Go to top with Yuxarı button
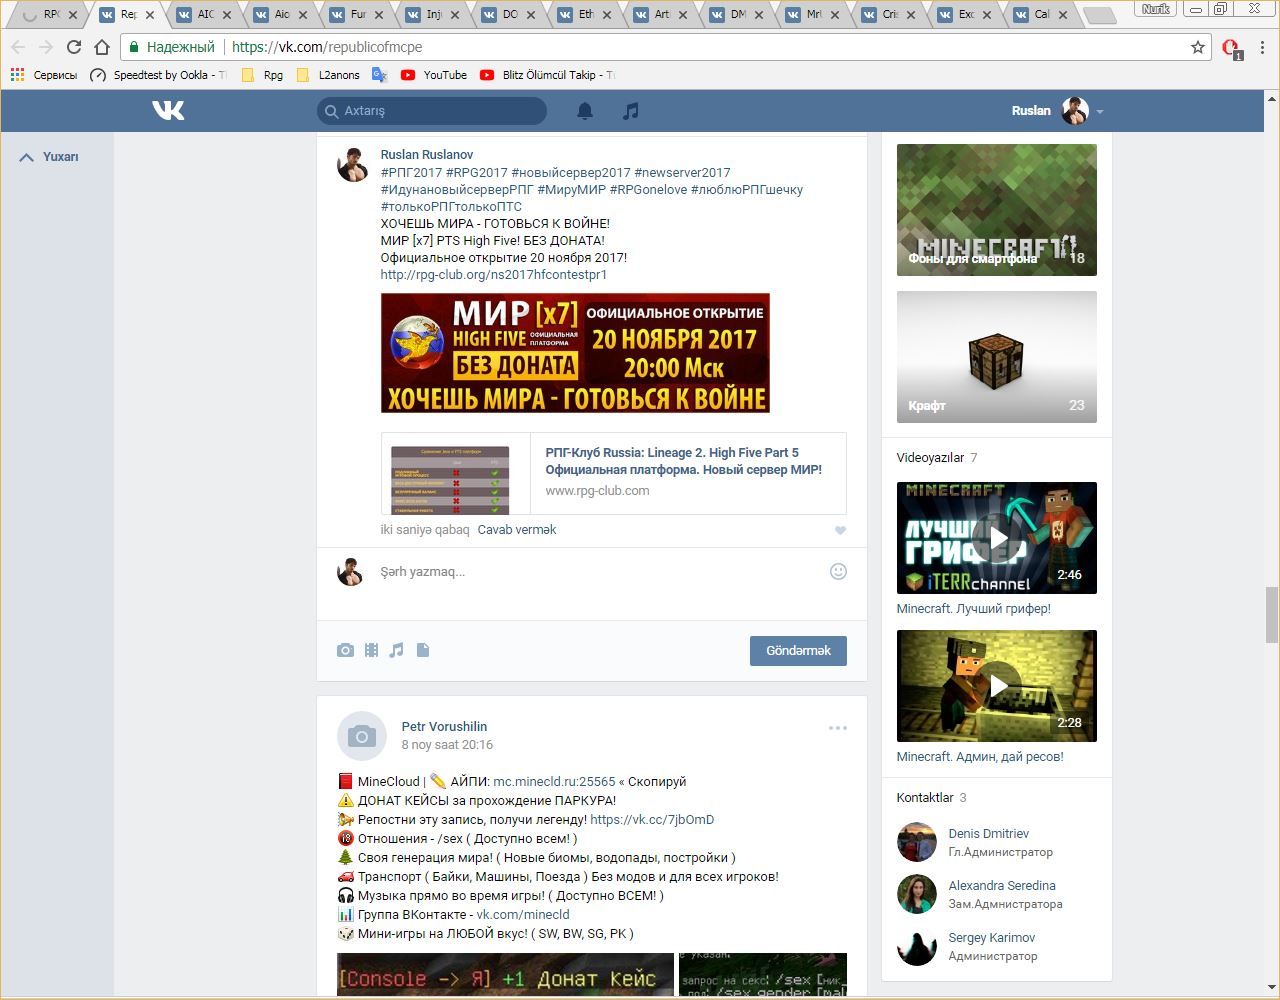 coord(50,157)
